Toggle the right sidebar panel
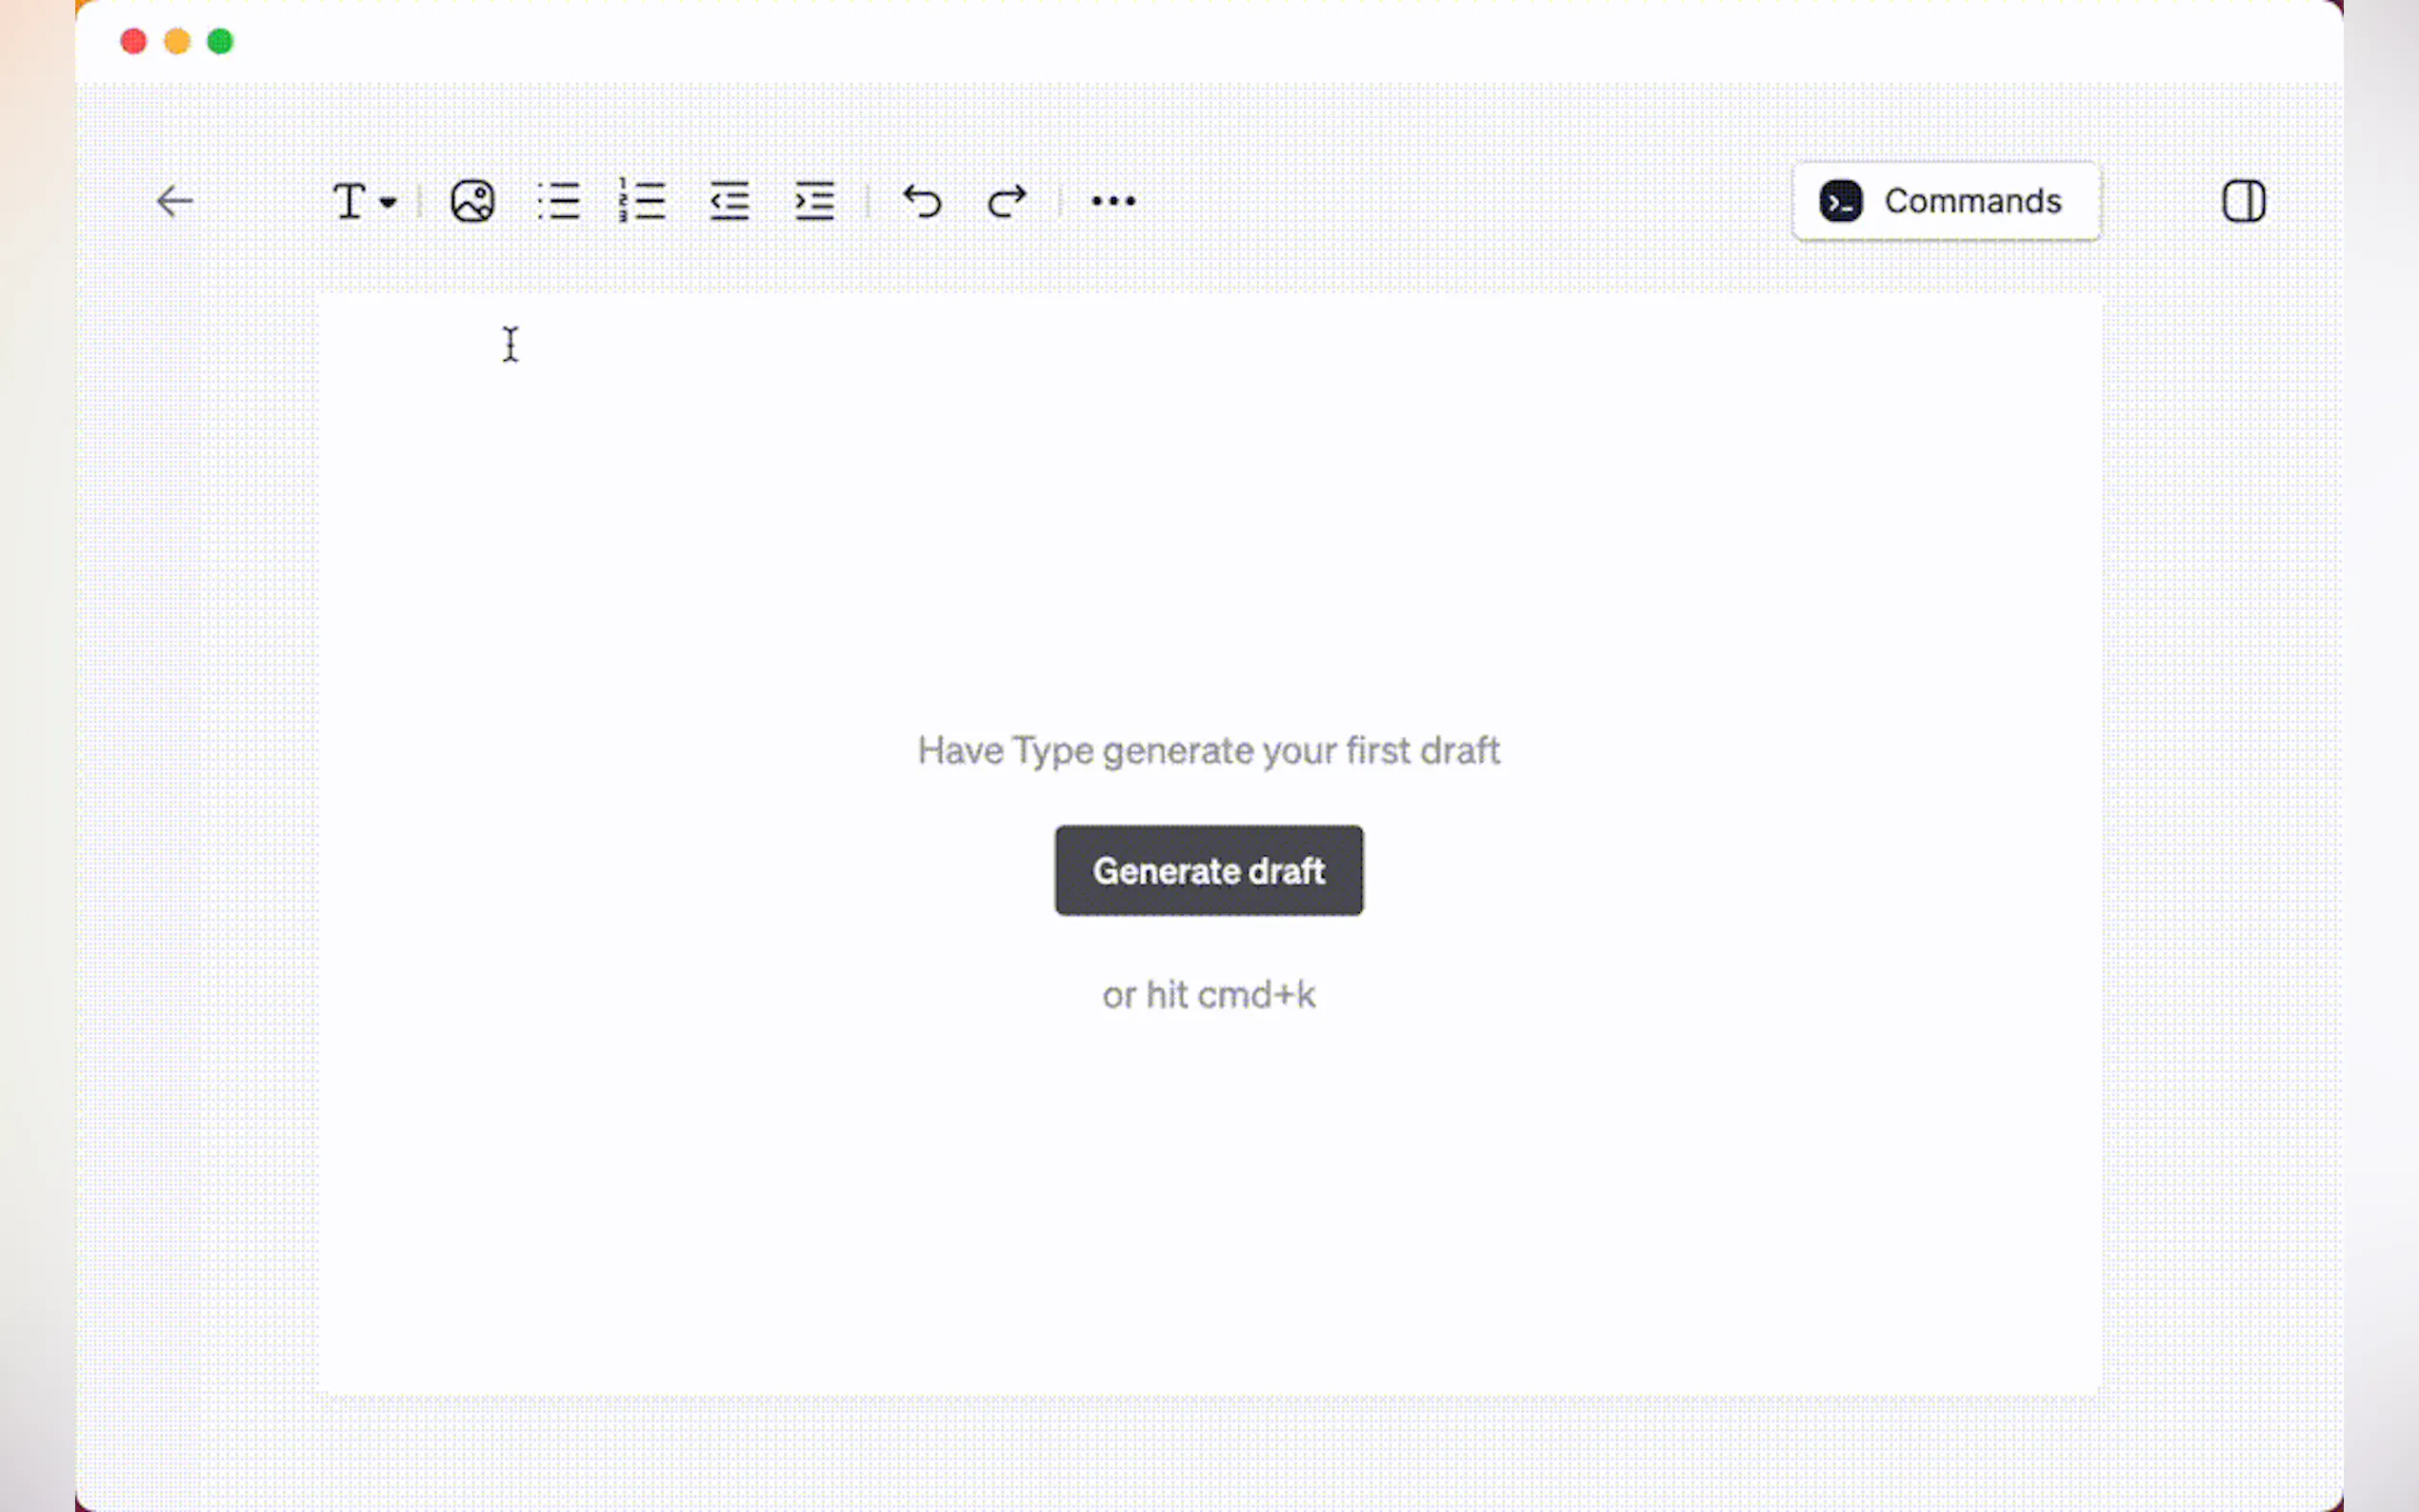The width and height of the screenshot is (2419, 1512). coord(2243,201)
